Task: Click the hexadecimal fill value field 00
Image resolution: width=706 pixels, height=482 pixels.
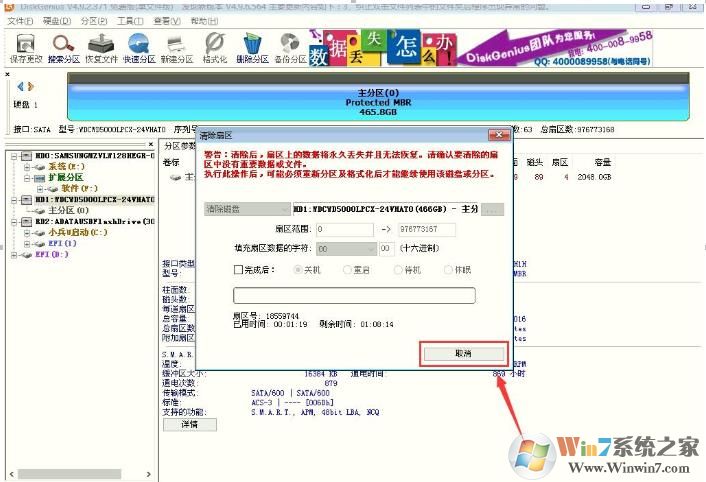Action: pos(387,248)
